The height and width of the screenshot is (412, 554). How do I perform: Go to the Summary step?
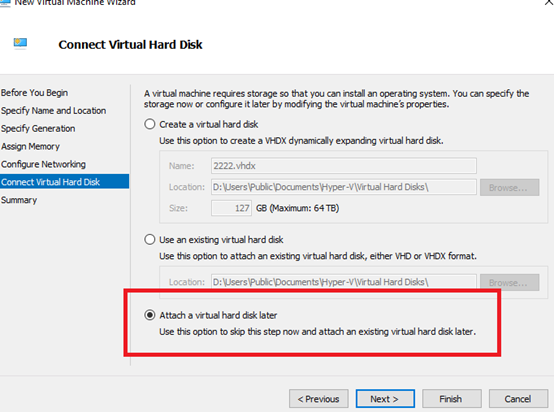[19, 200]
